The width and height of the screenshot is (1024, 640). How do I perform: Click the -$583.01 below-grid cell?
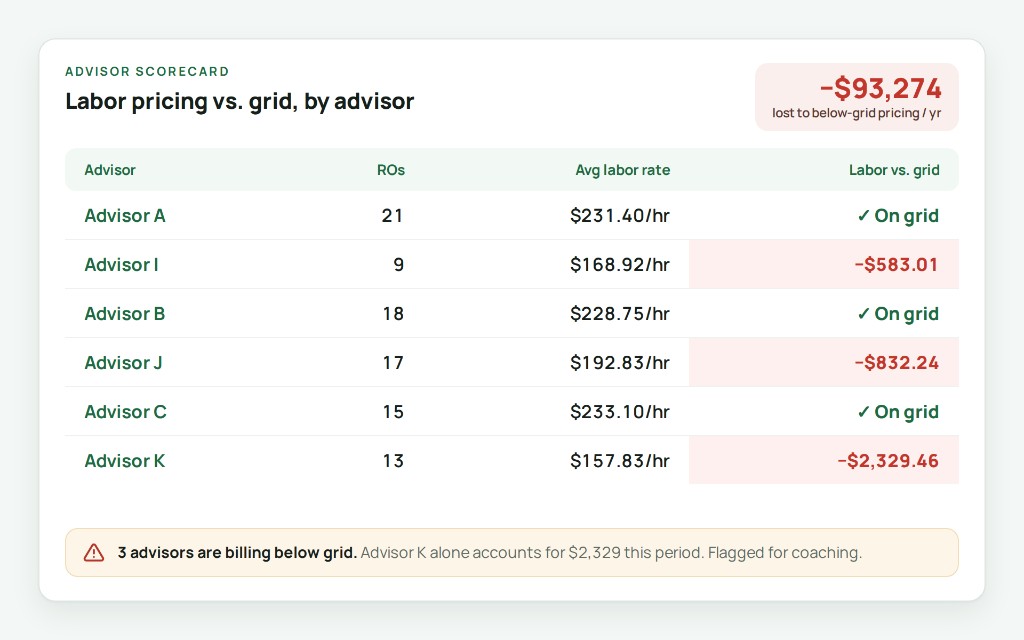pyautogui.click(x=824, y=264)
